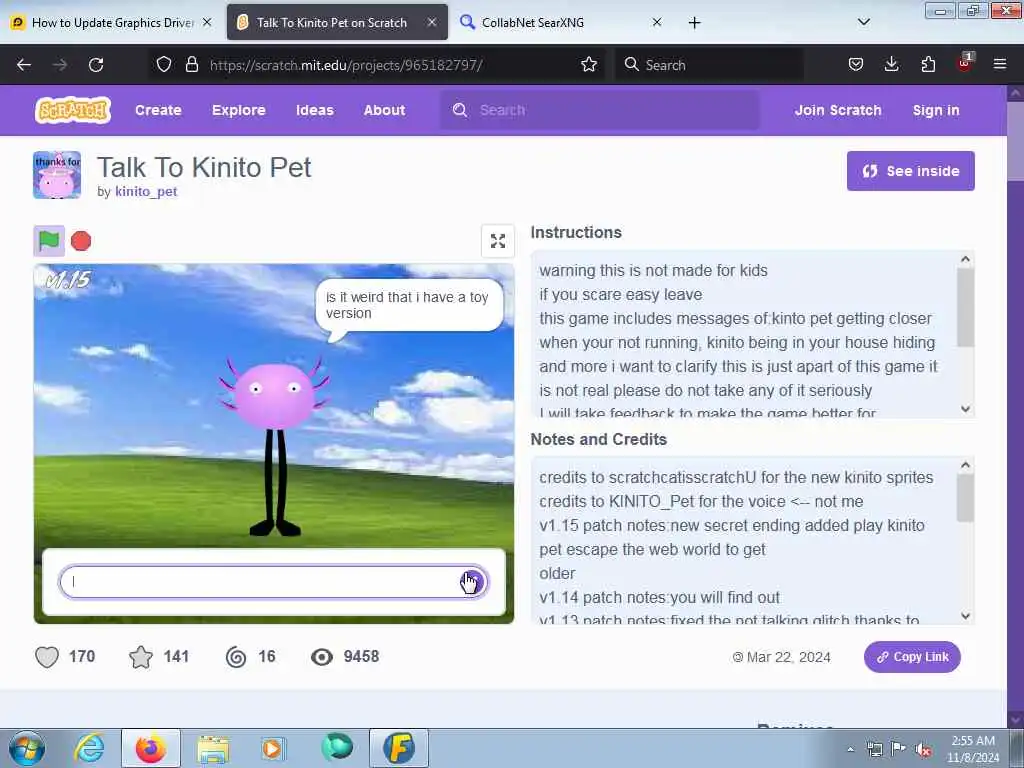Image resolution: width=1024 pixels, height=768 pixels.
Task: Click the muted volume tray icon
Action: [923, 750]
